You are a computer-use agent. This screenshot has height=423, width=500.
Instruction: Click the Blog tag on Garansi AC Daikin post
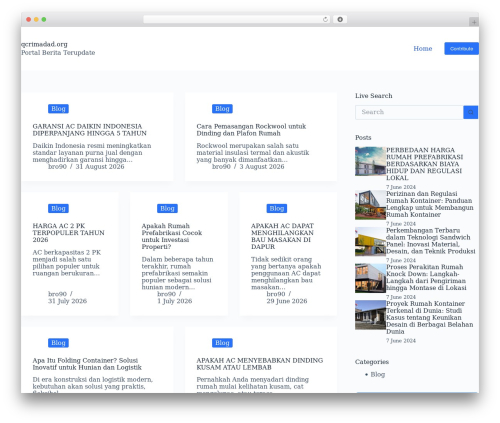58,109
